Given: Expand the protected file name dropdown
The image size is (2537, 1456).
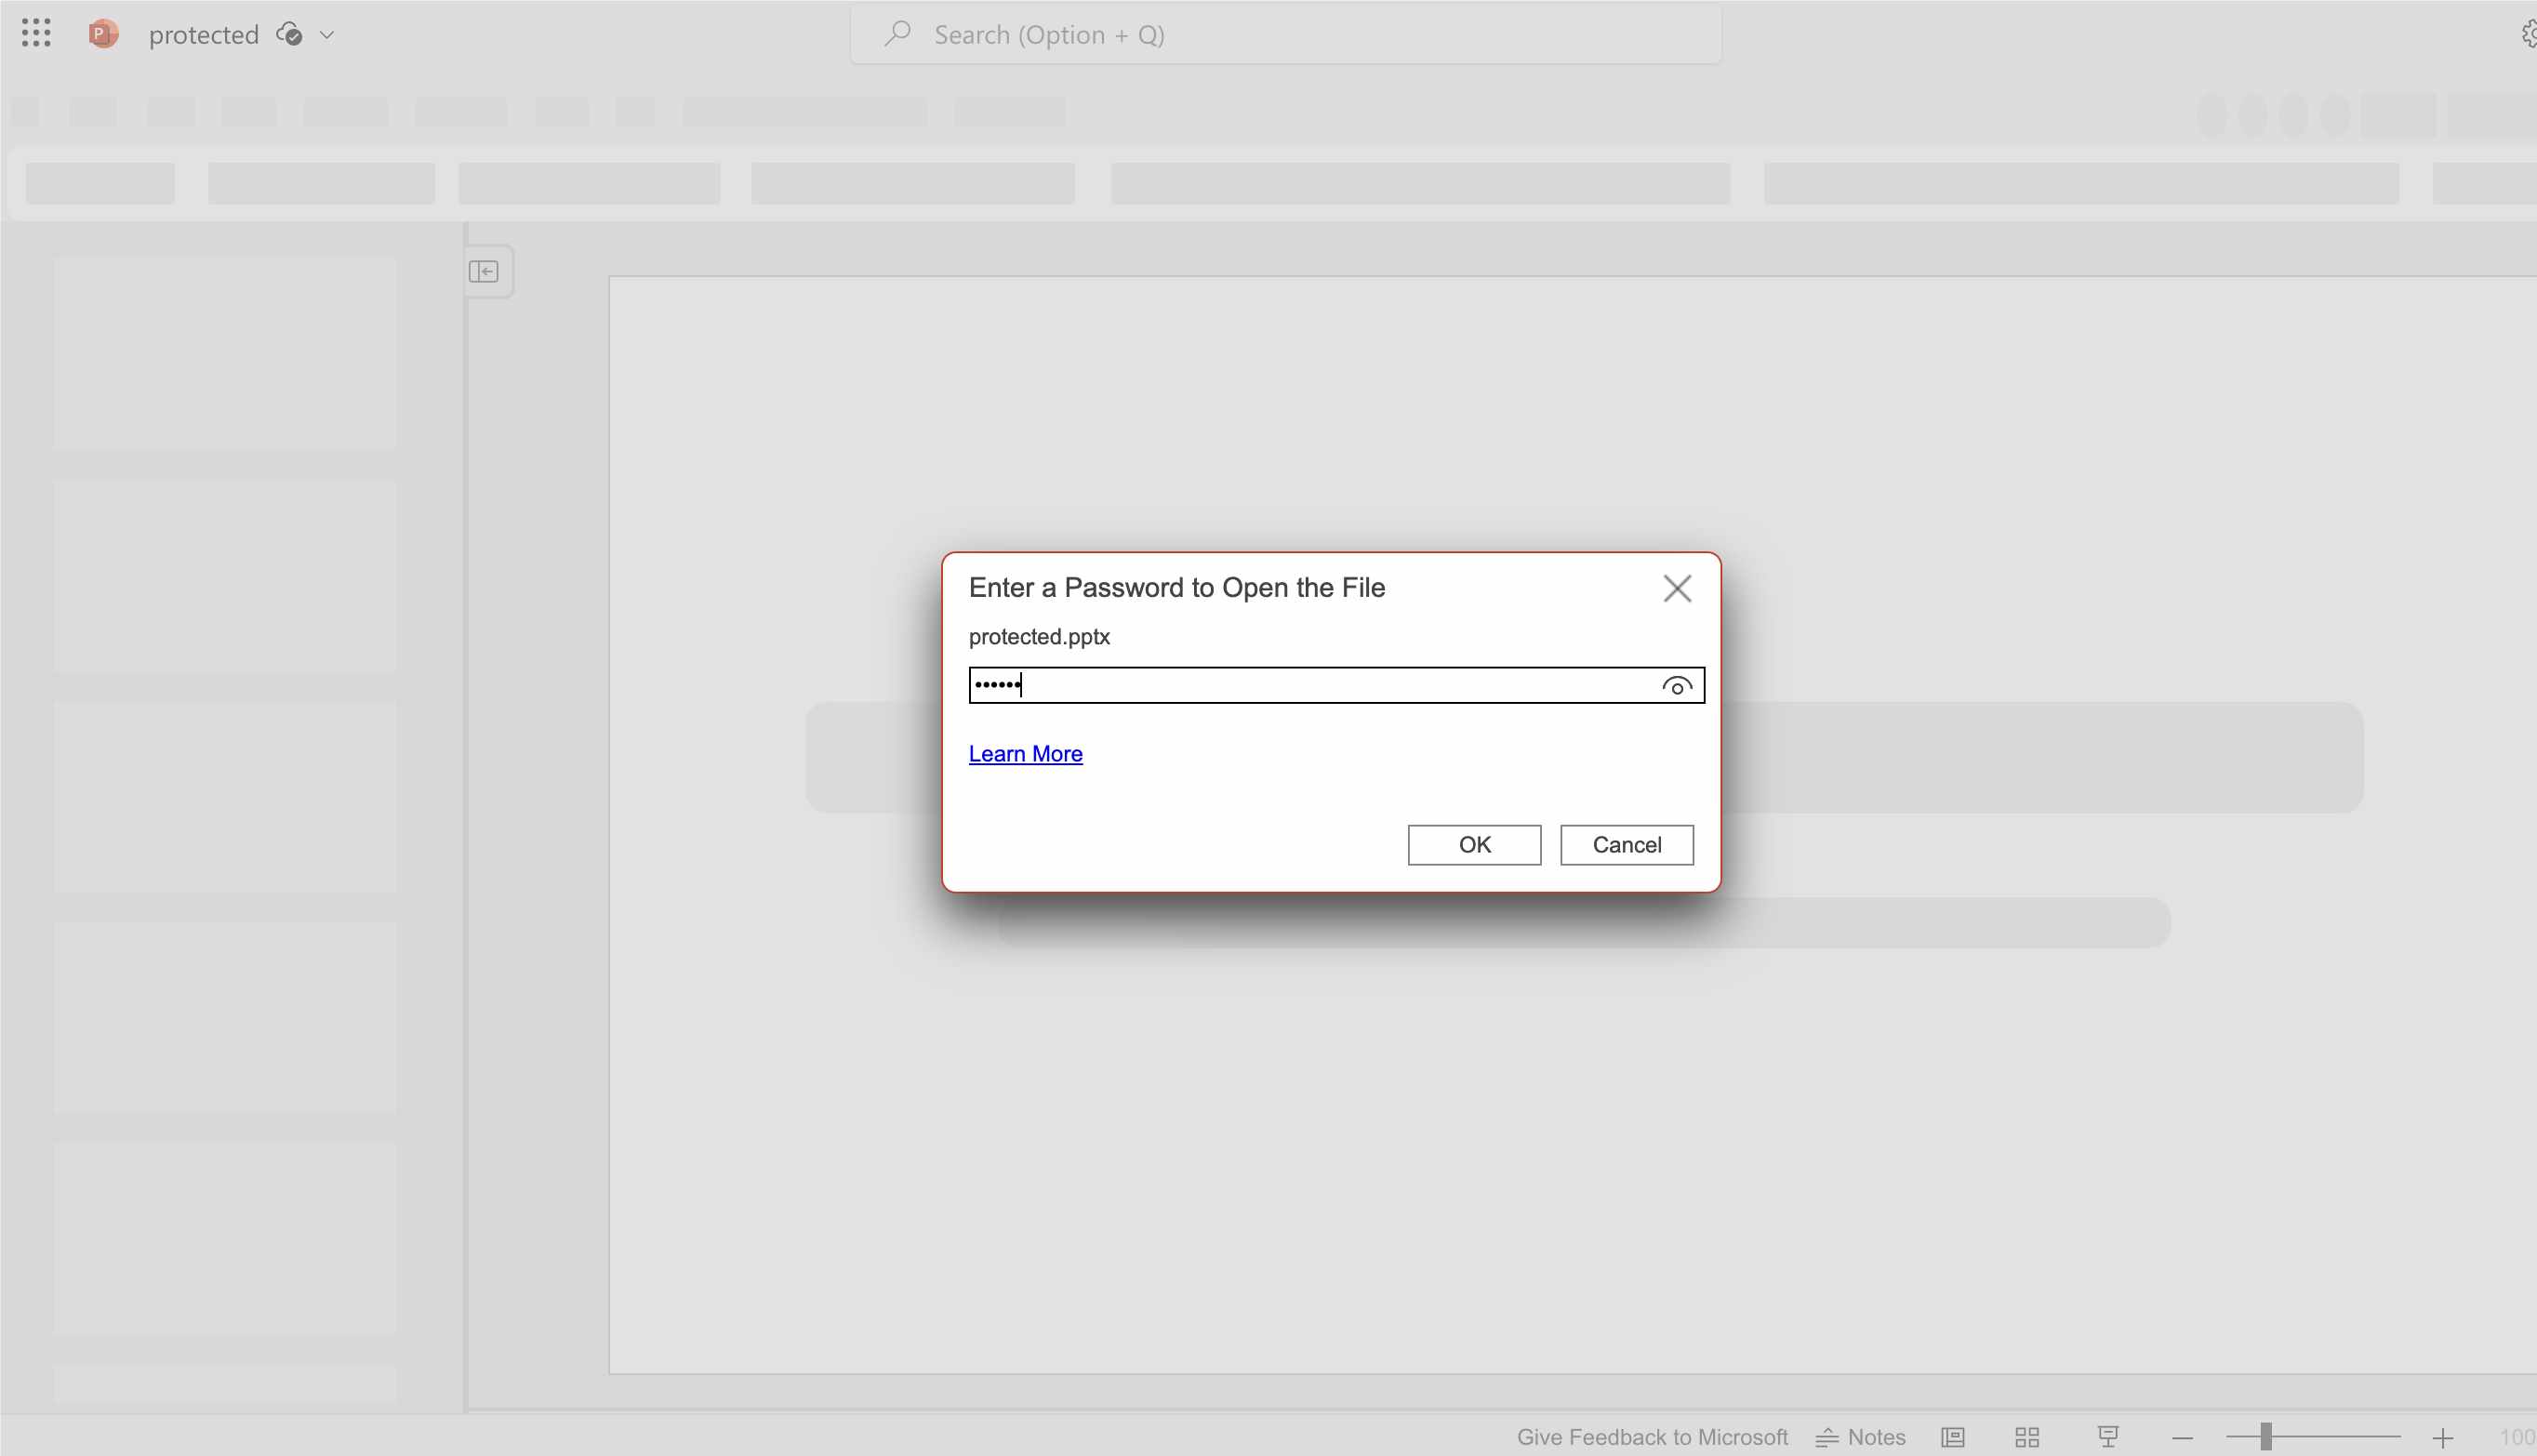Looking at the screenshot, I should [x=327, y=35].
